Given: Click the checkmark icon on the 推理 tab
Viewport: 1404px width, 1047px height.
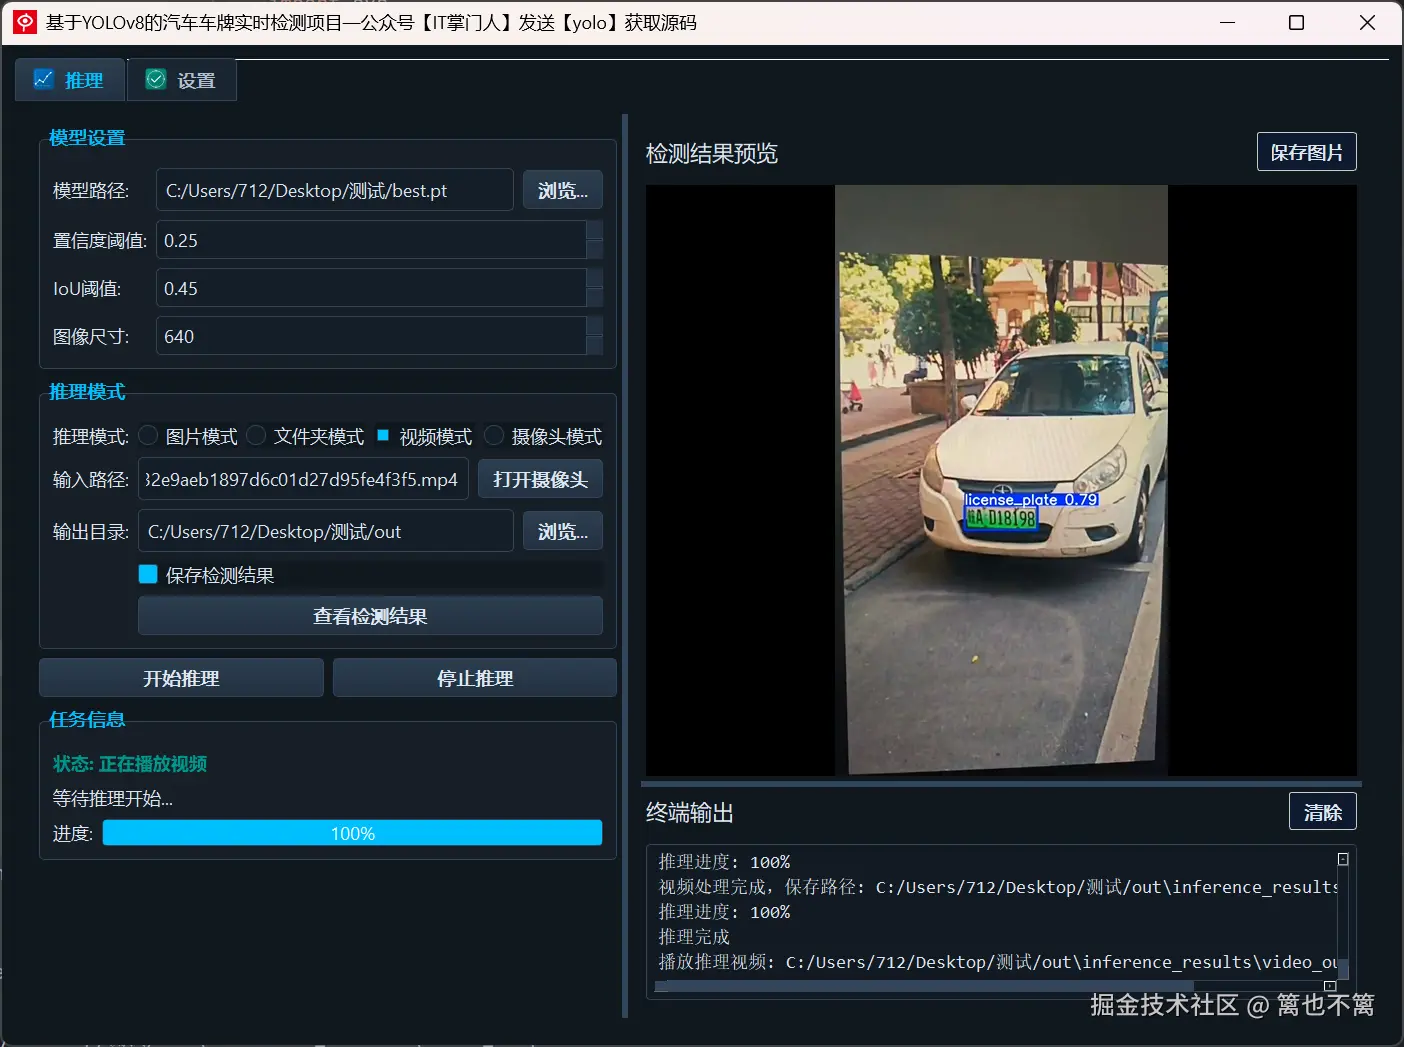Looking at the screenshot, I should (43, 78).
